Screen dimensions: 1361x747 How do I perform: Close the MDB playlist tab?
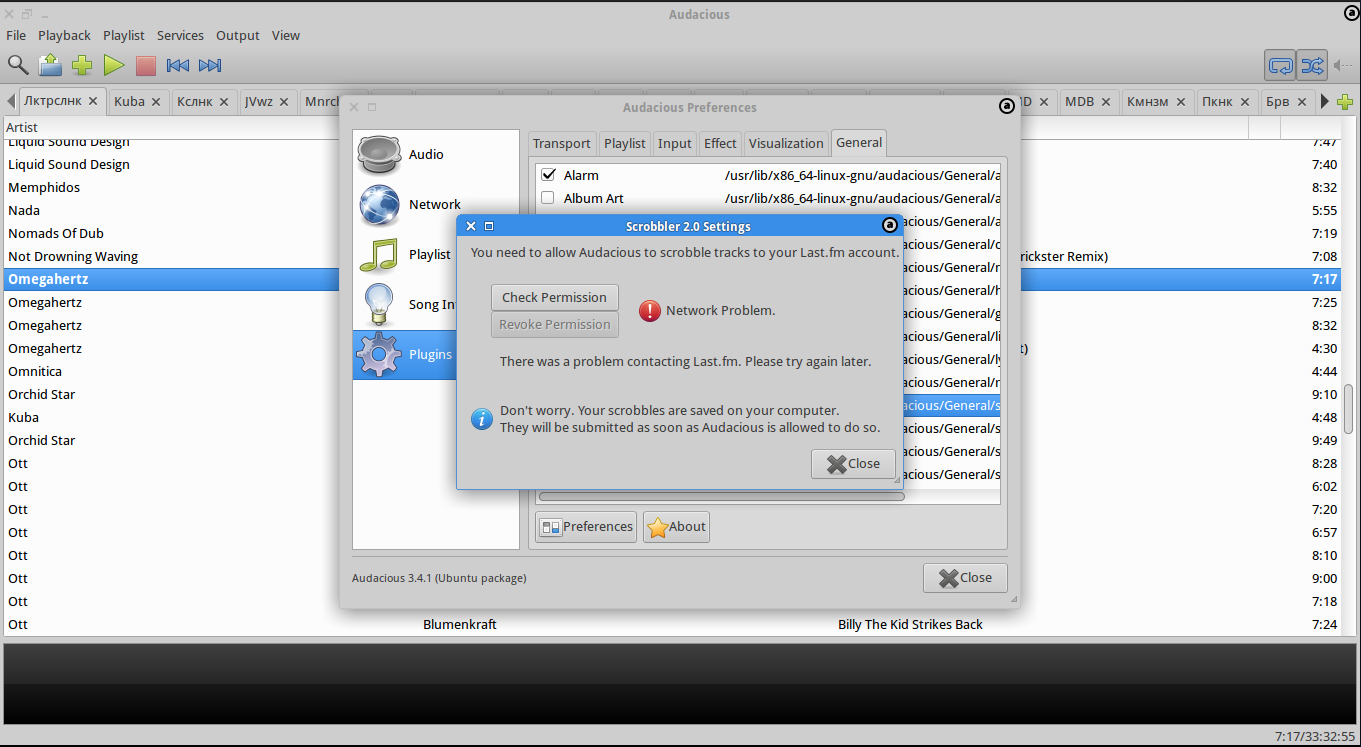tap(1105, 101)
